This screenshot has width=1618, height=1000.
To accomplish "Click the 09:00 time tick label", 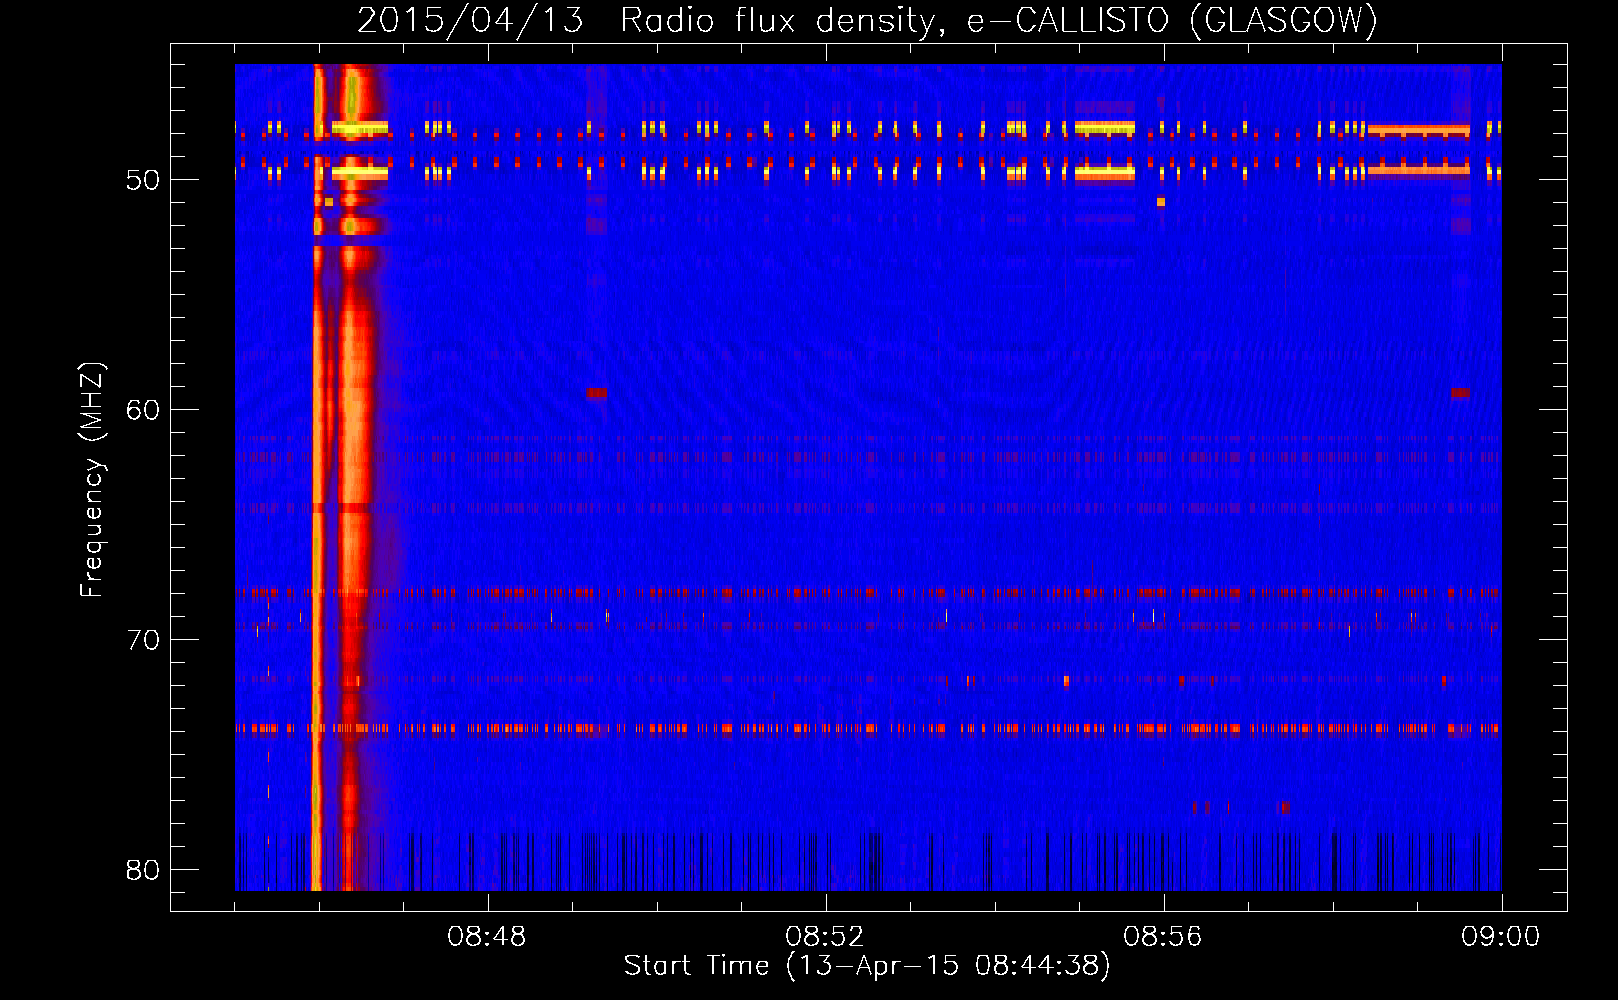I will pos(1500,937).
